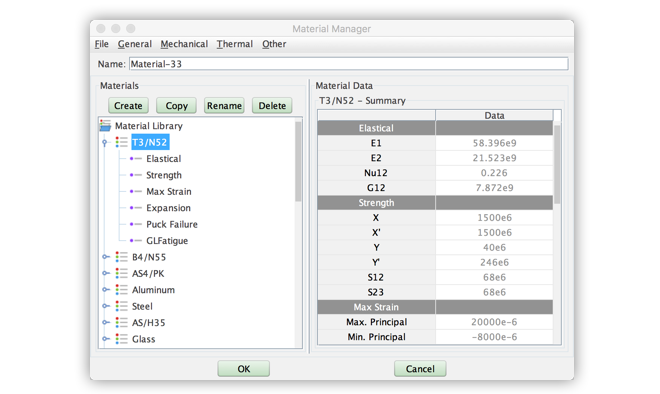The image size is (660, 394).
Task: Click the Max. Principal value 20000e-6
Action: pyautogui.click(x=494, y=322)
